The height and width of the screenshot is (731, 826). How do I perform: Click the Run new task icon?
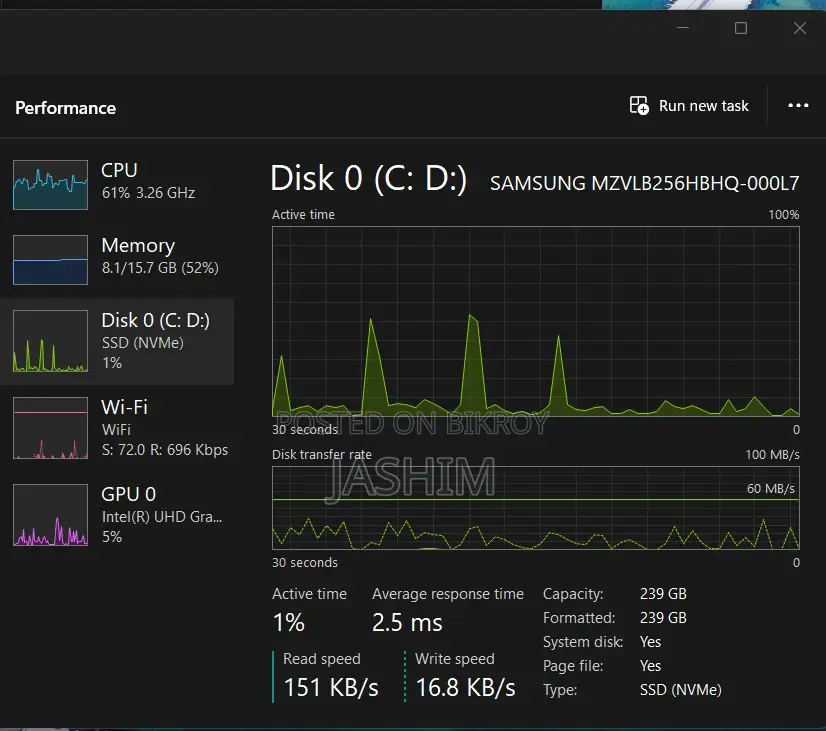click(639, 106)
